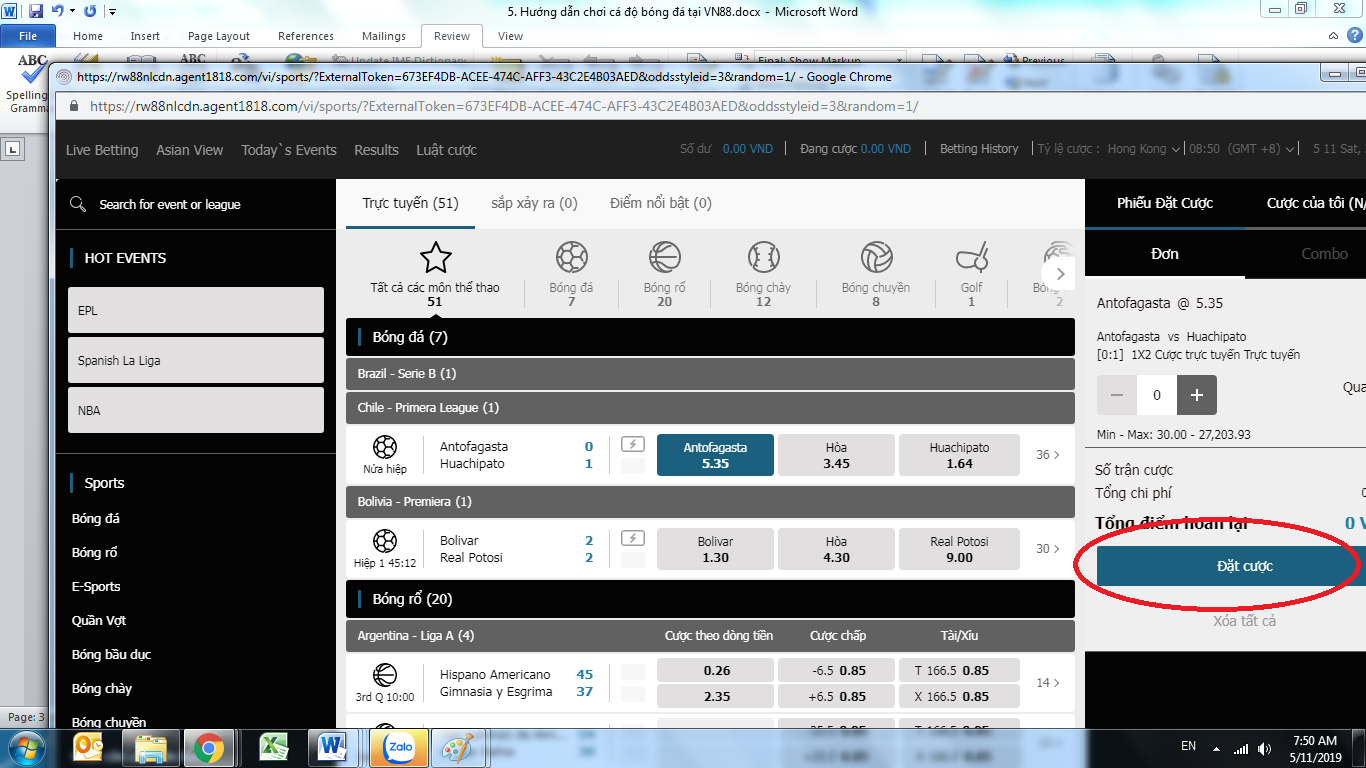Select the Bóng chày baseball icon
The width and height of the screenshot is (1366, 768).
(x=763, y=258)
